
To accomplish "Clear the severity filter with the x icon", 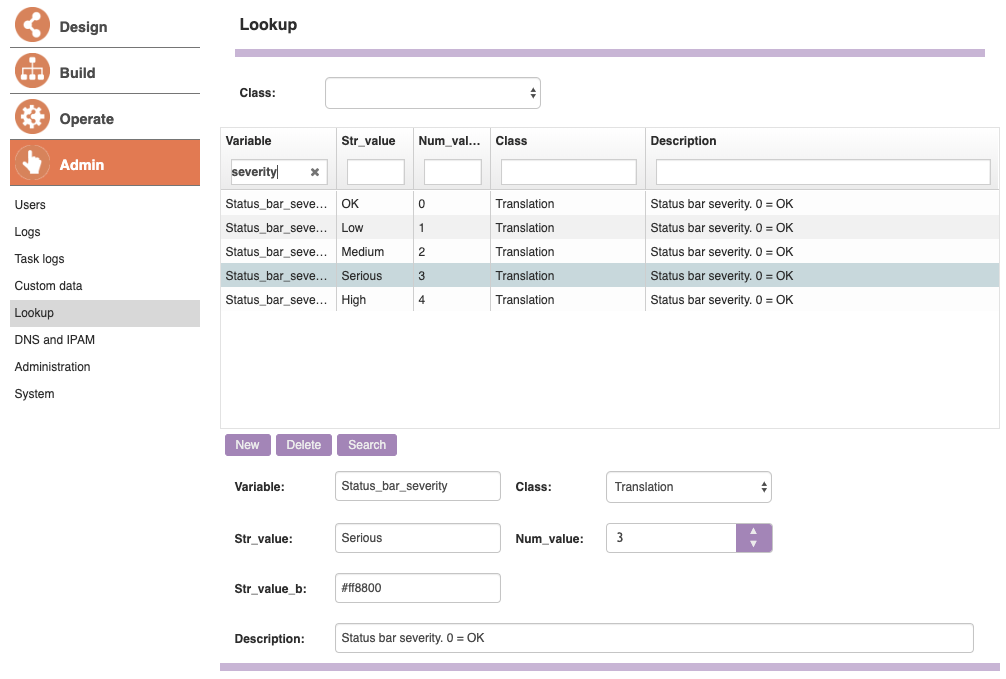I will pyautogui.click(x=315, y=172).
